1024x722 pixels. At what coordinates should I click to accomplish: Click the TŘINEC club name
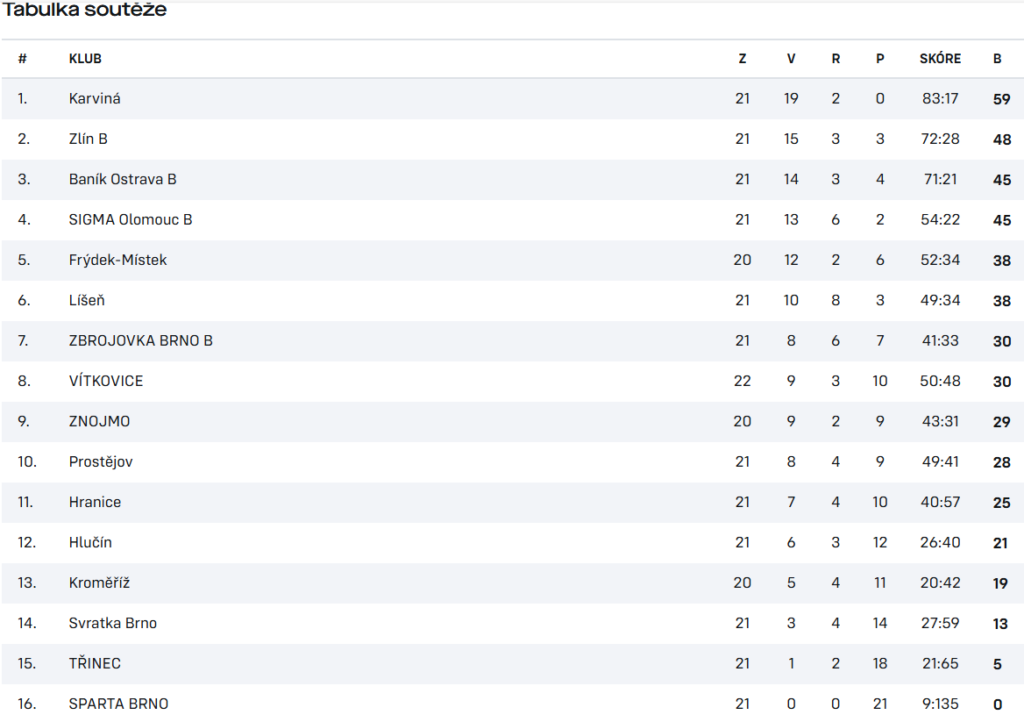(x=95, y=664)
